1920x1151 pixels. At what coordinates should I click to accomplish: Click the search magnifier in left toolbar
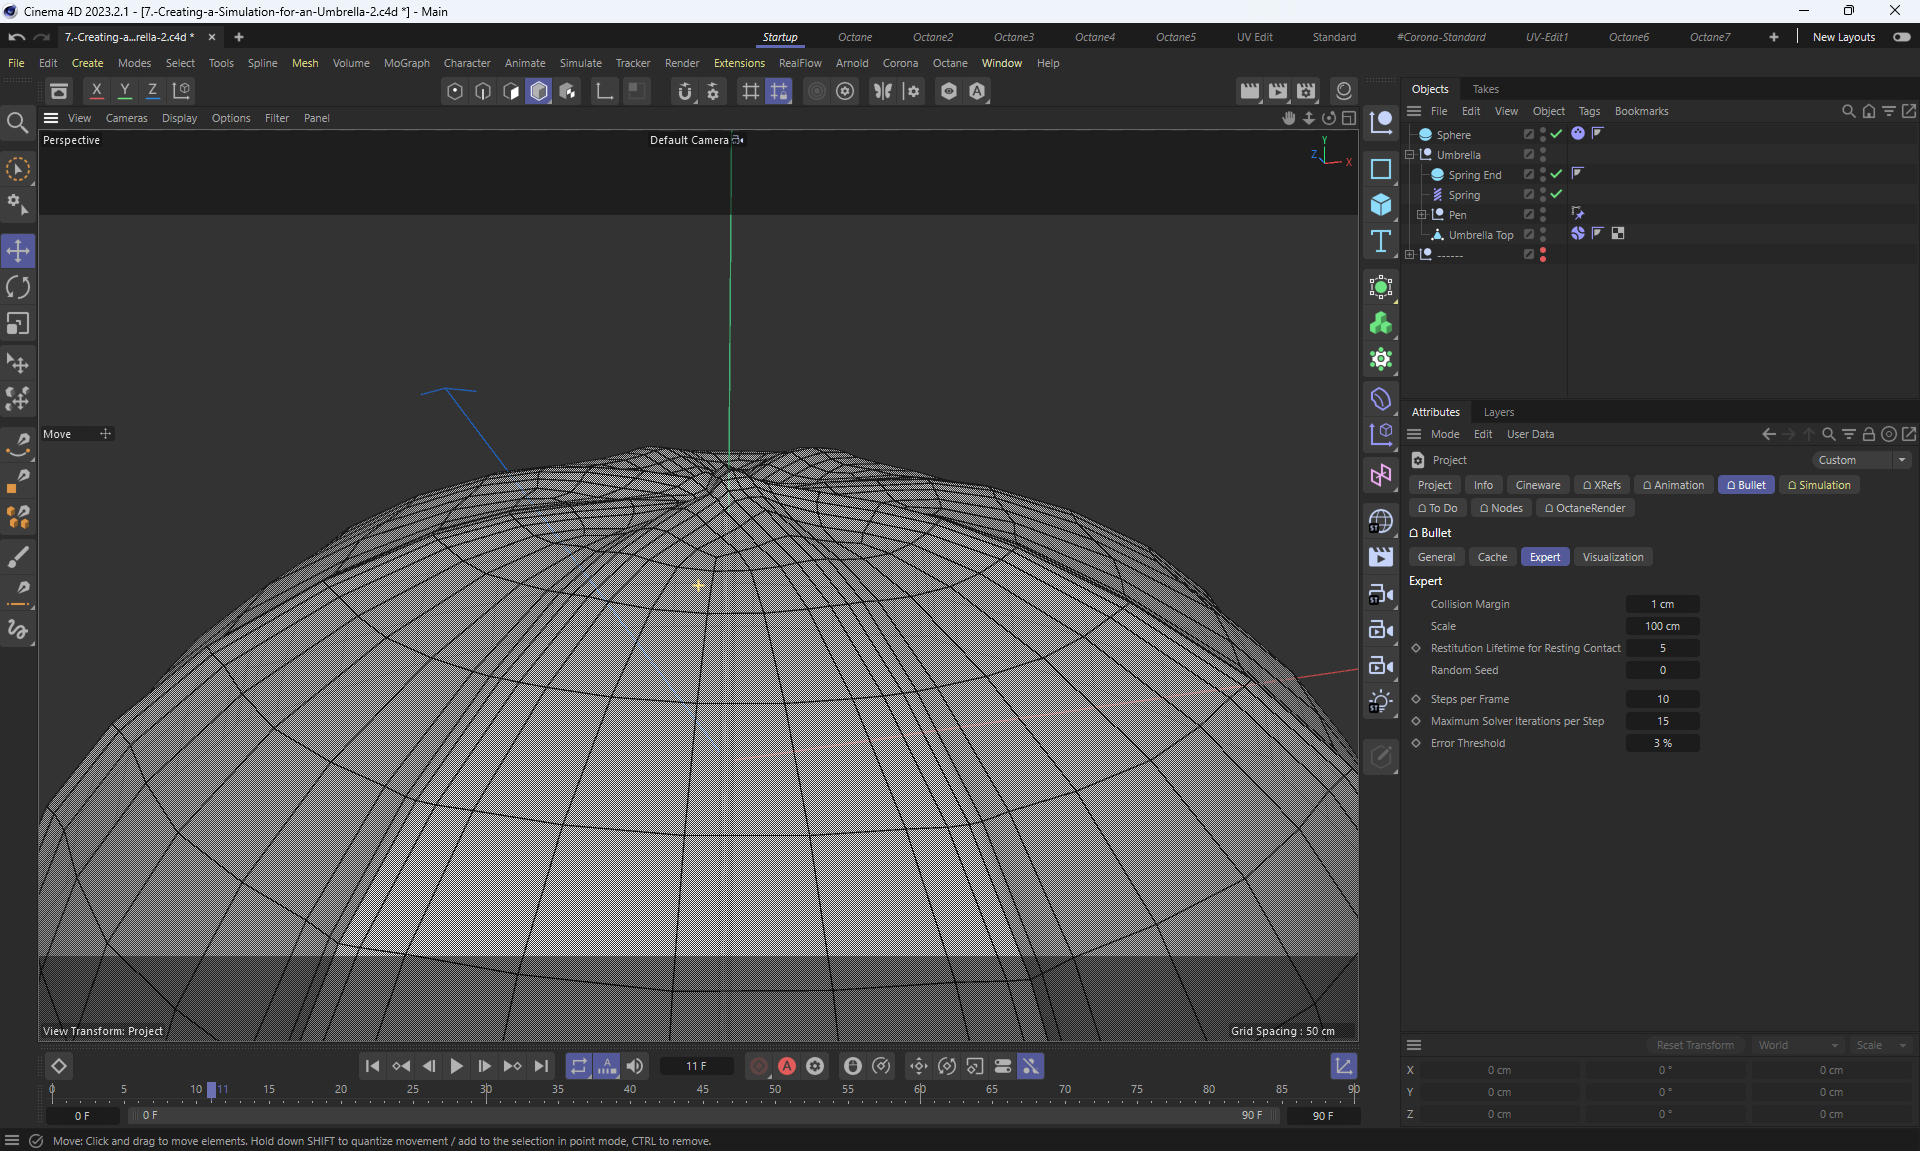pyautogui.click(x=17, y=123)
